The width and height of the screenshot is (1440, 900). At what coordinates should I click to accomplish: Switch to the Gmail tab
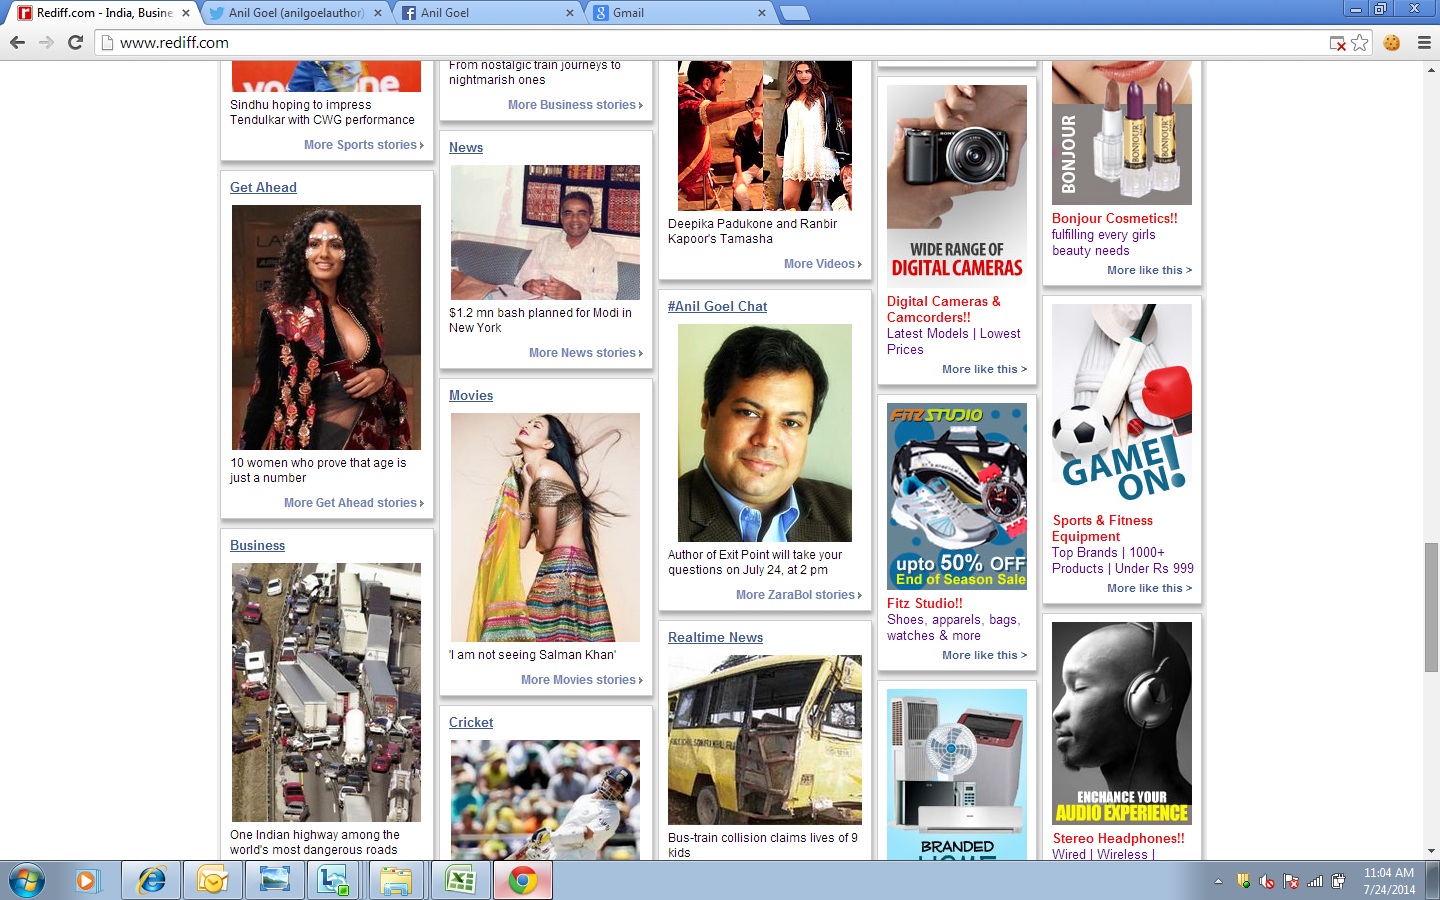coord(680,13)
